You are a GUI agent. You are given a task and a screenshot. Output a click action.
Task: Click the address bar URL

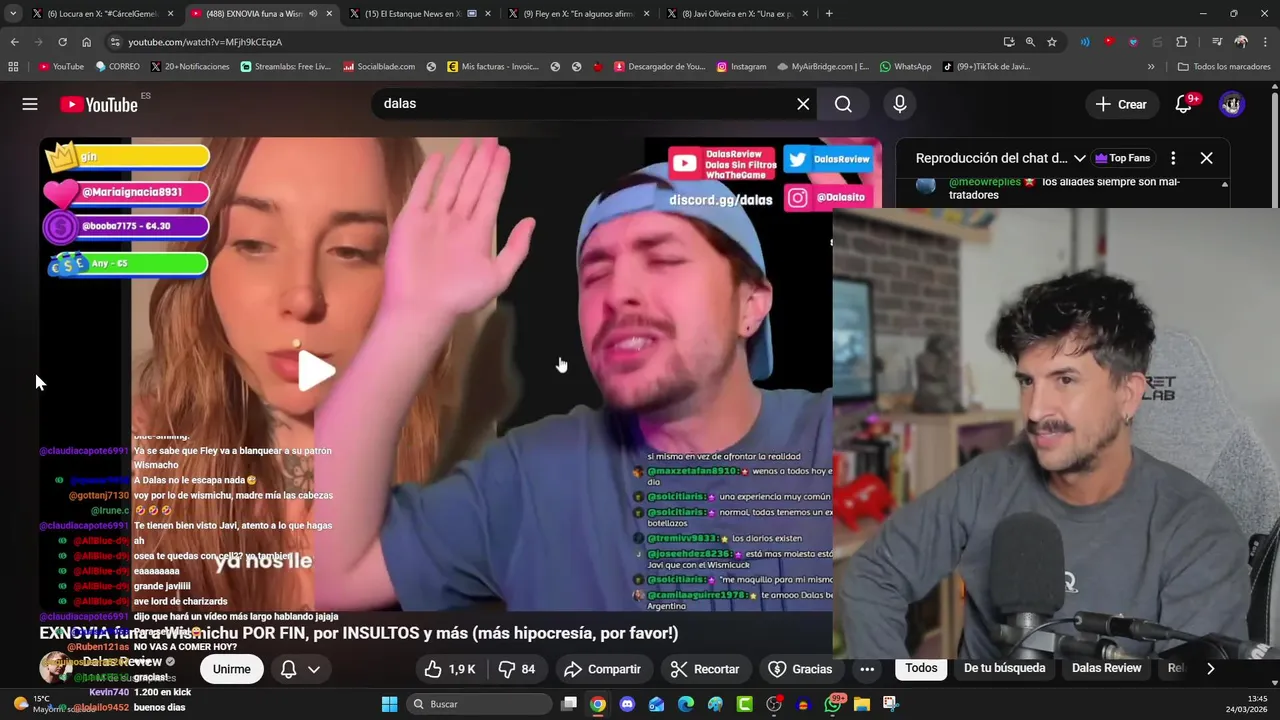click(205, 42)
